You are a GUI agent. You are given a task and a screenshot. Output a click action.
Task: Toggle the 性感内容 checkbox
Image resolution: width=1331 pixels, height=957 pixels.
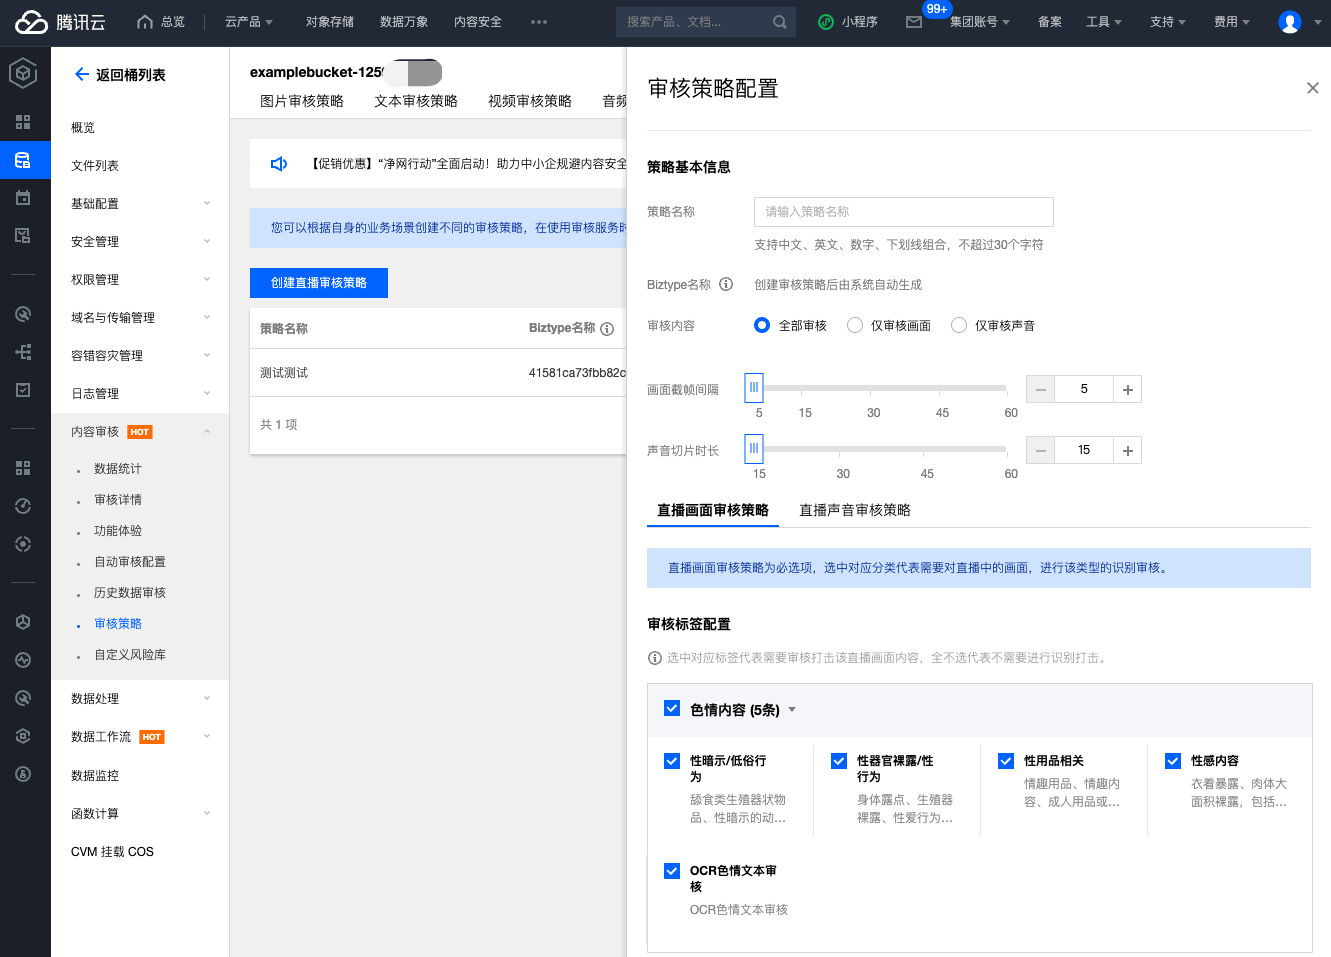1173,761
